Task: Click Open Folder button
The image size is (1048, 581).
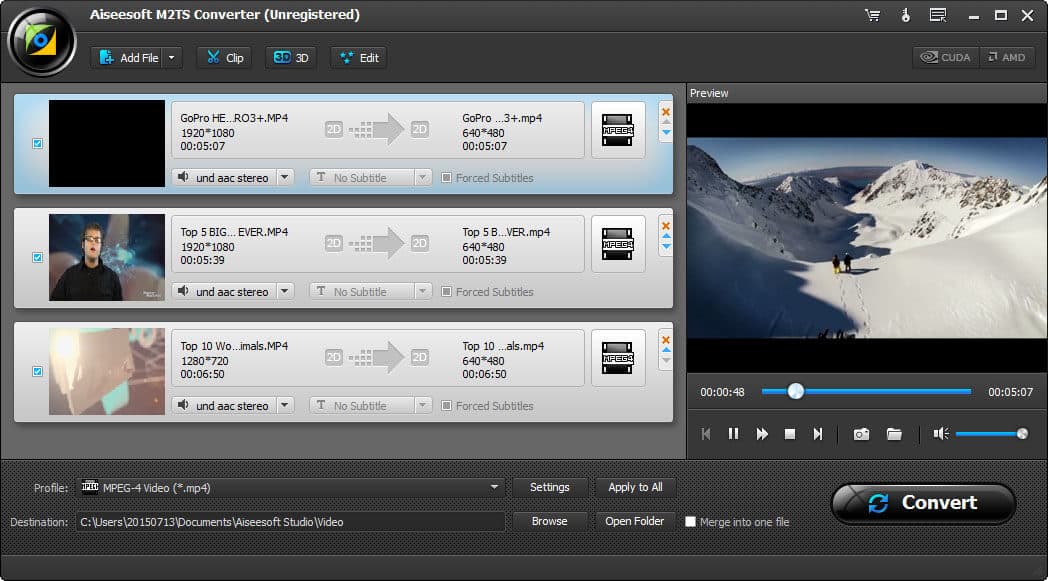Action: click(635, 521)
